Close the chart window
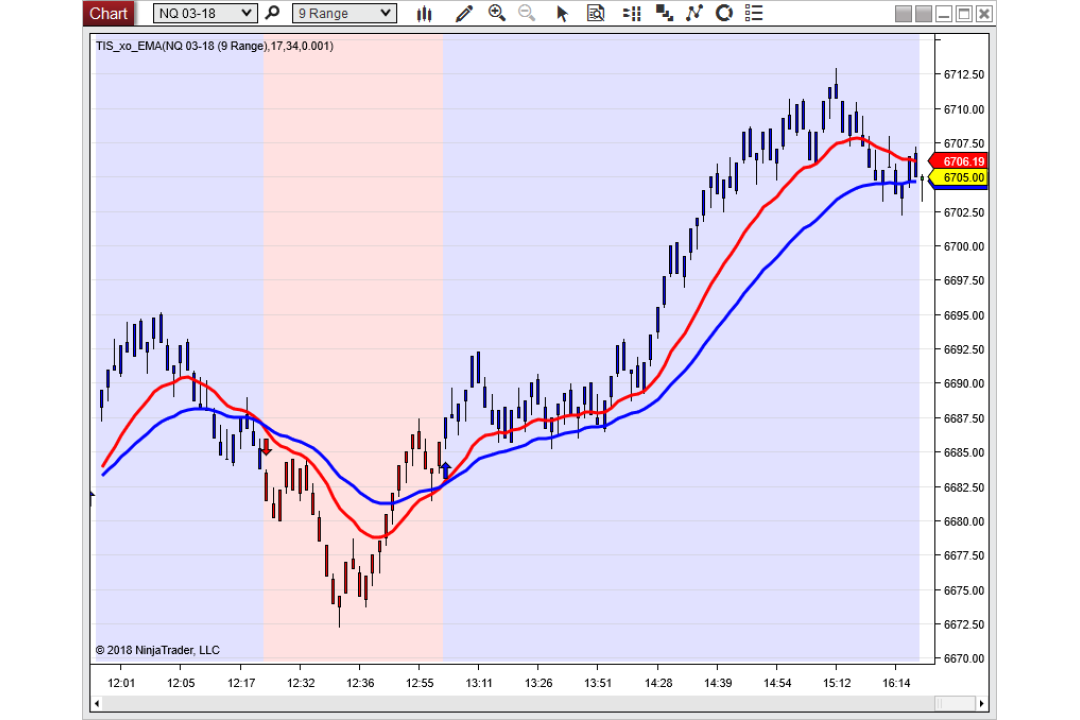This screenshot has height=720, width=1080. 984,13
